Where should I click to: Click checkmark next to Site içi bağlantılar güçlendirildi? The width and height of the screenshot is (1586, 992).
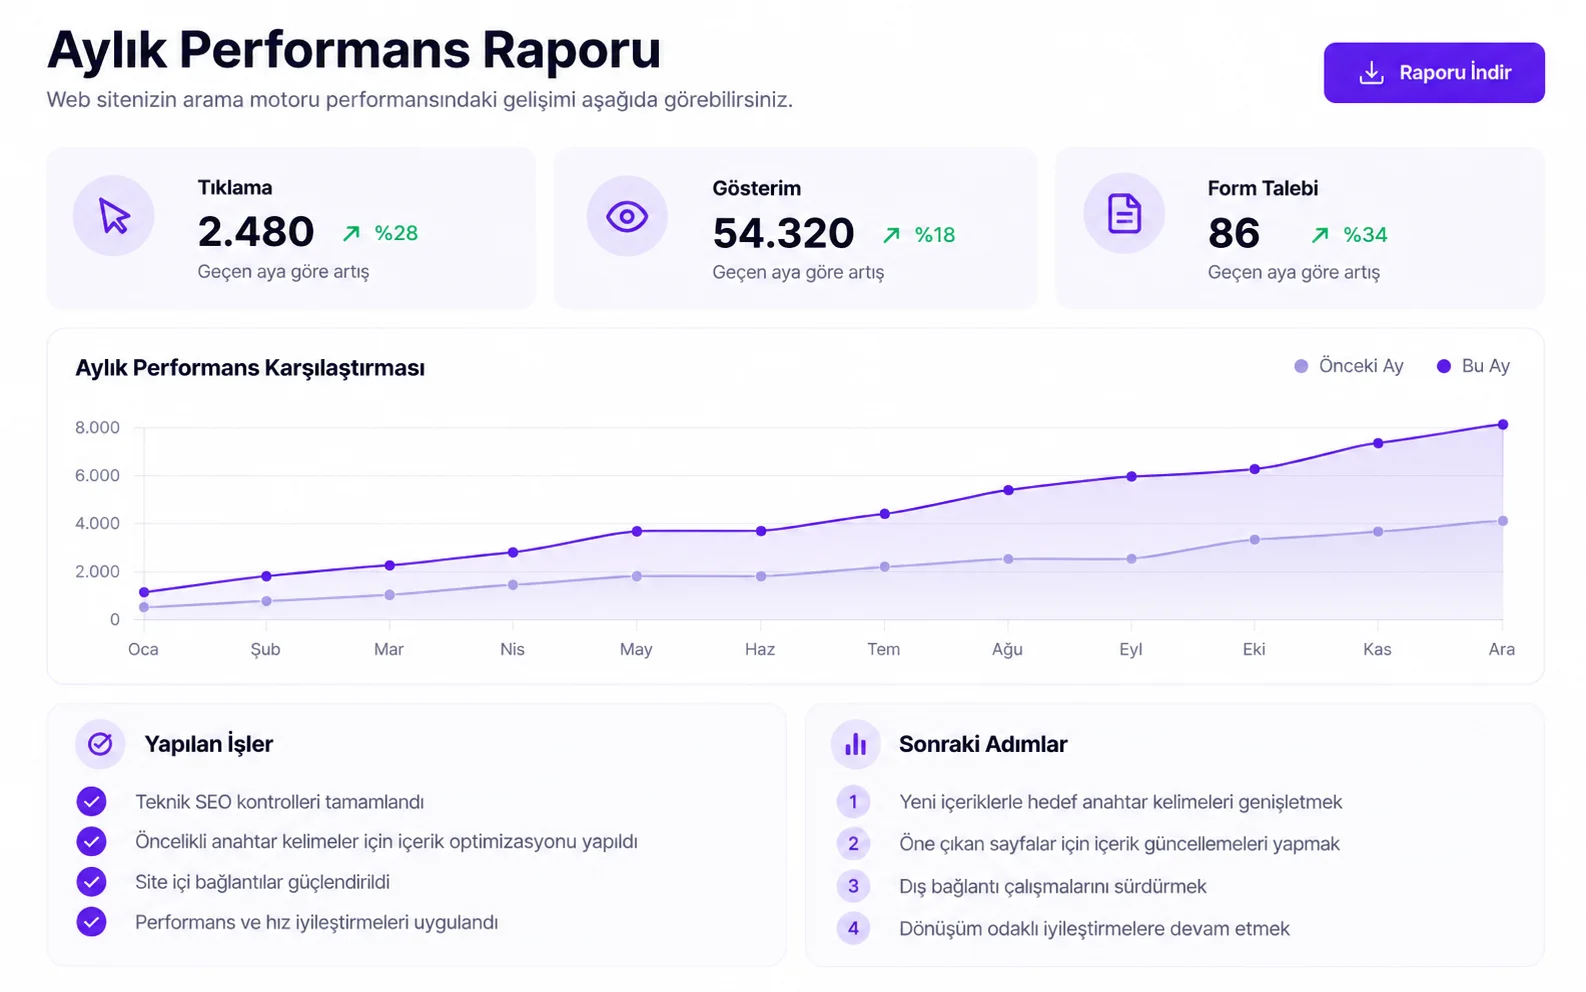(x=91, y=881)
